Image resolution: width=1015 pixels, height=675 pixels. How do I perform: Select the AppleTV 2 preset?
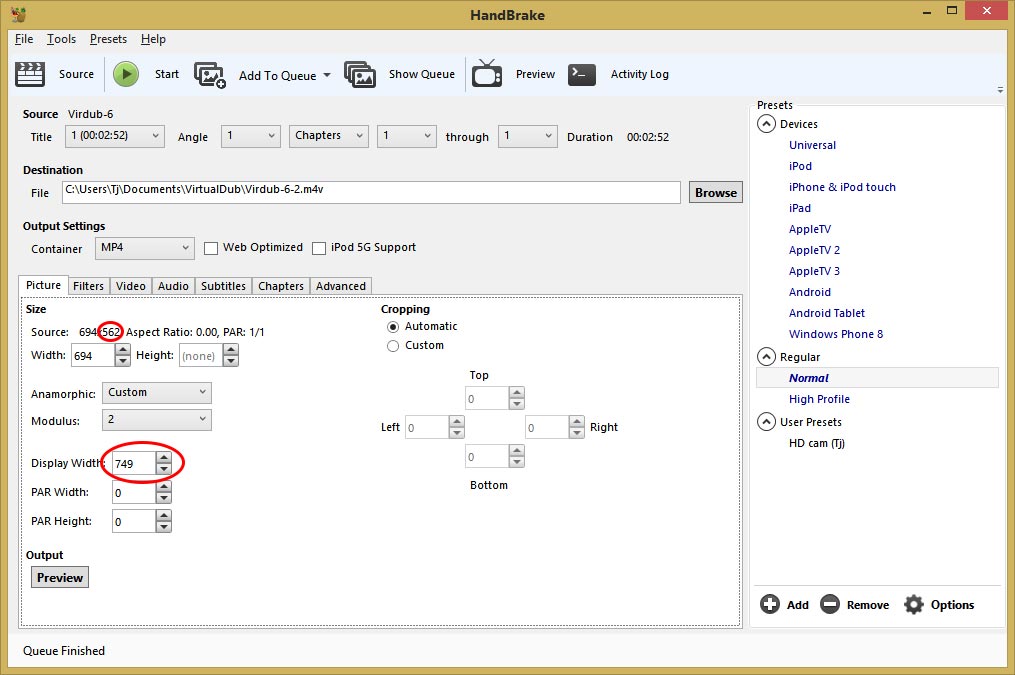click(x=814, y=250)
